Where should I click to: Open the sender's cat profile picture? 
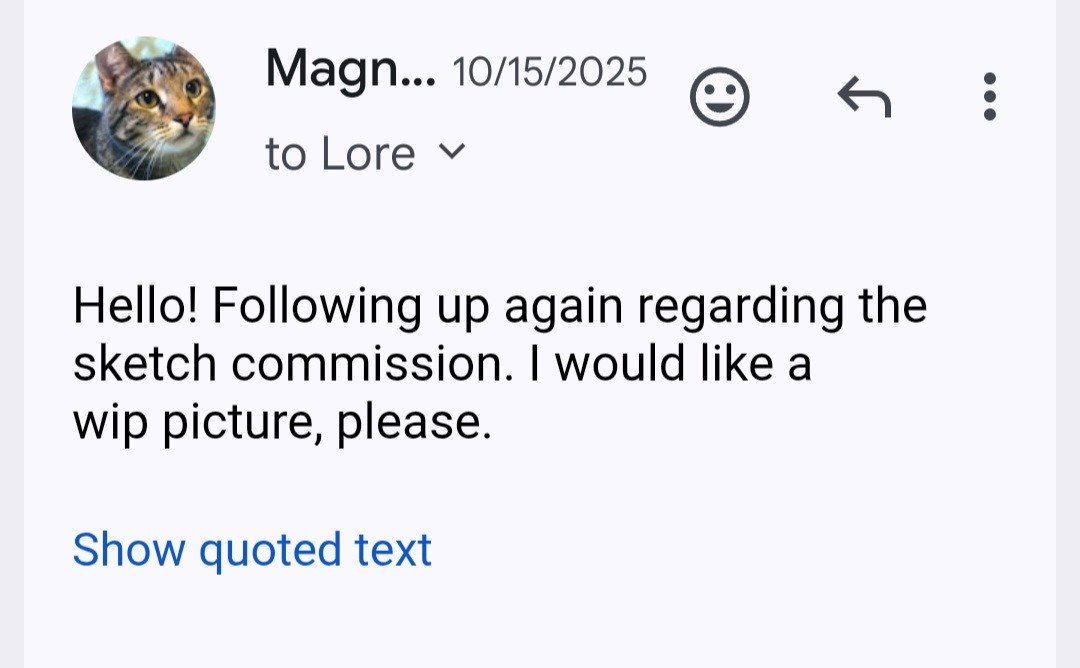[x=144, y=108]
